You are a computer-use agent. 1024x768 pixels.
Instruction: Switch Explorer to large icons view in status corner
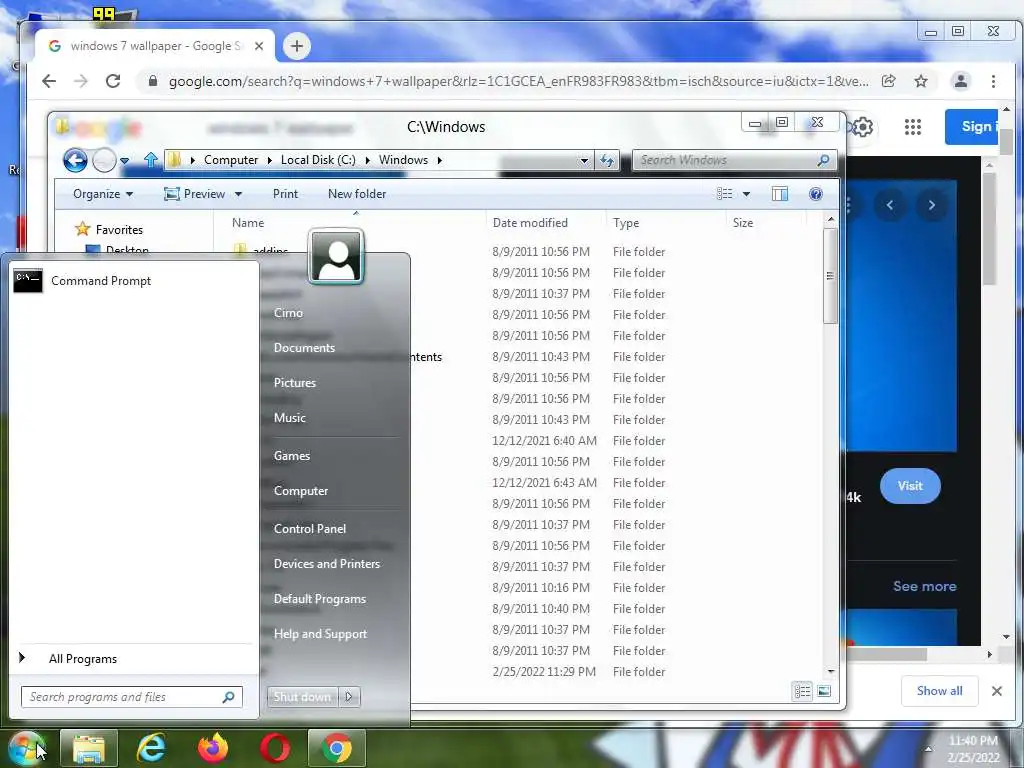click(x=824, y=691)
